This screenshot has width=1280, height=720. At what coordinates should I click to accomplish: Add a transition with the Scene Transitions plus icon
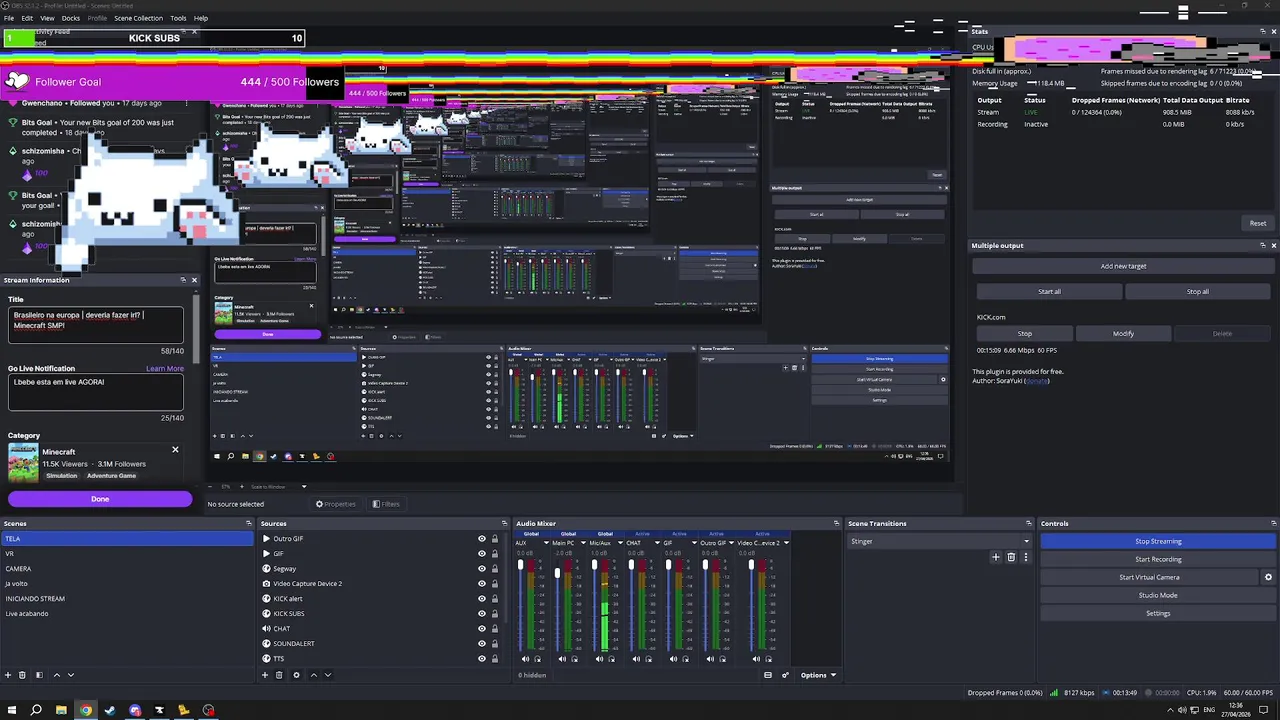click(995, 557)
